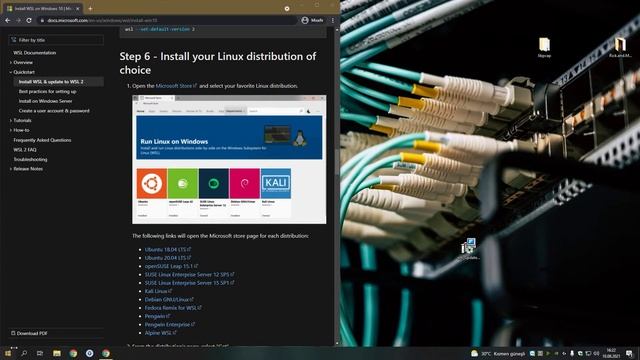Open the weather widget showing 30°C
640x360 pixels.
(x=498, y=353)
